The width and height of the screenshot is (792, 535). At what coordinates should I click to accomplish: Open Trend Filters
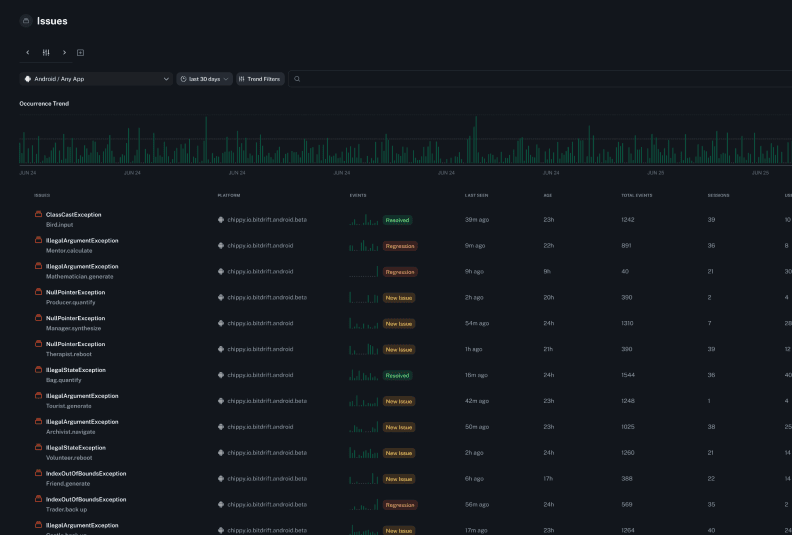pos(260,79)
